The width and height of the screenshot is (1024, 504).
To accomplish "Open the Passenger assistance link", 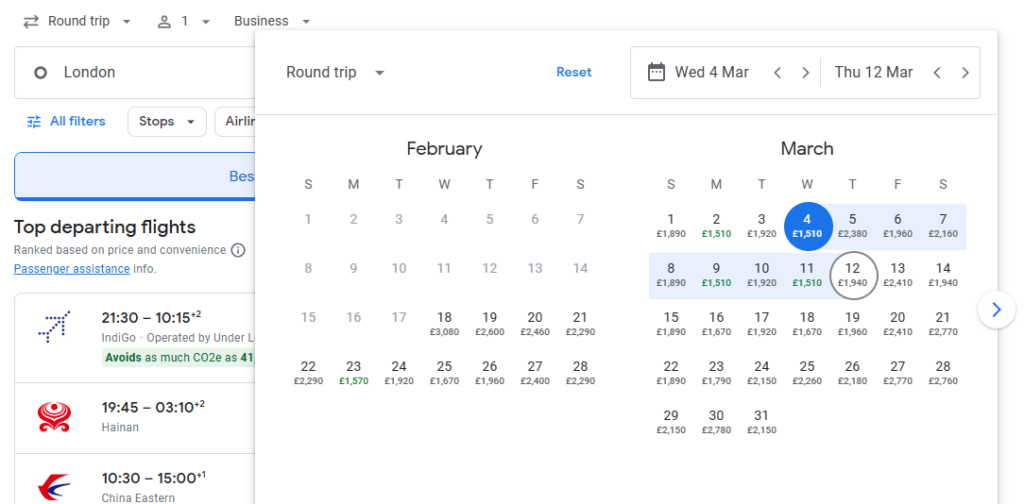I will click(x=72, y=269).
